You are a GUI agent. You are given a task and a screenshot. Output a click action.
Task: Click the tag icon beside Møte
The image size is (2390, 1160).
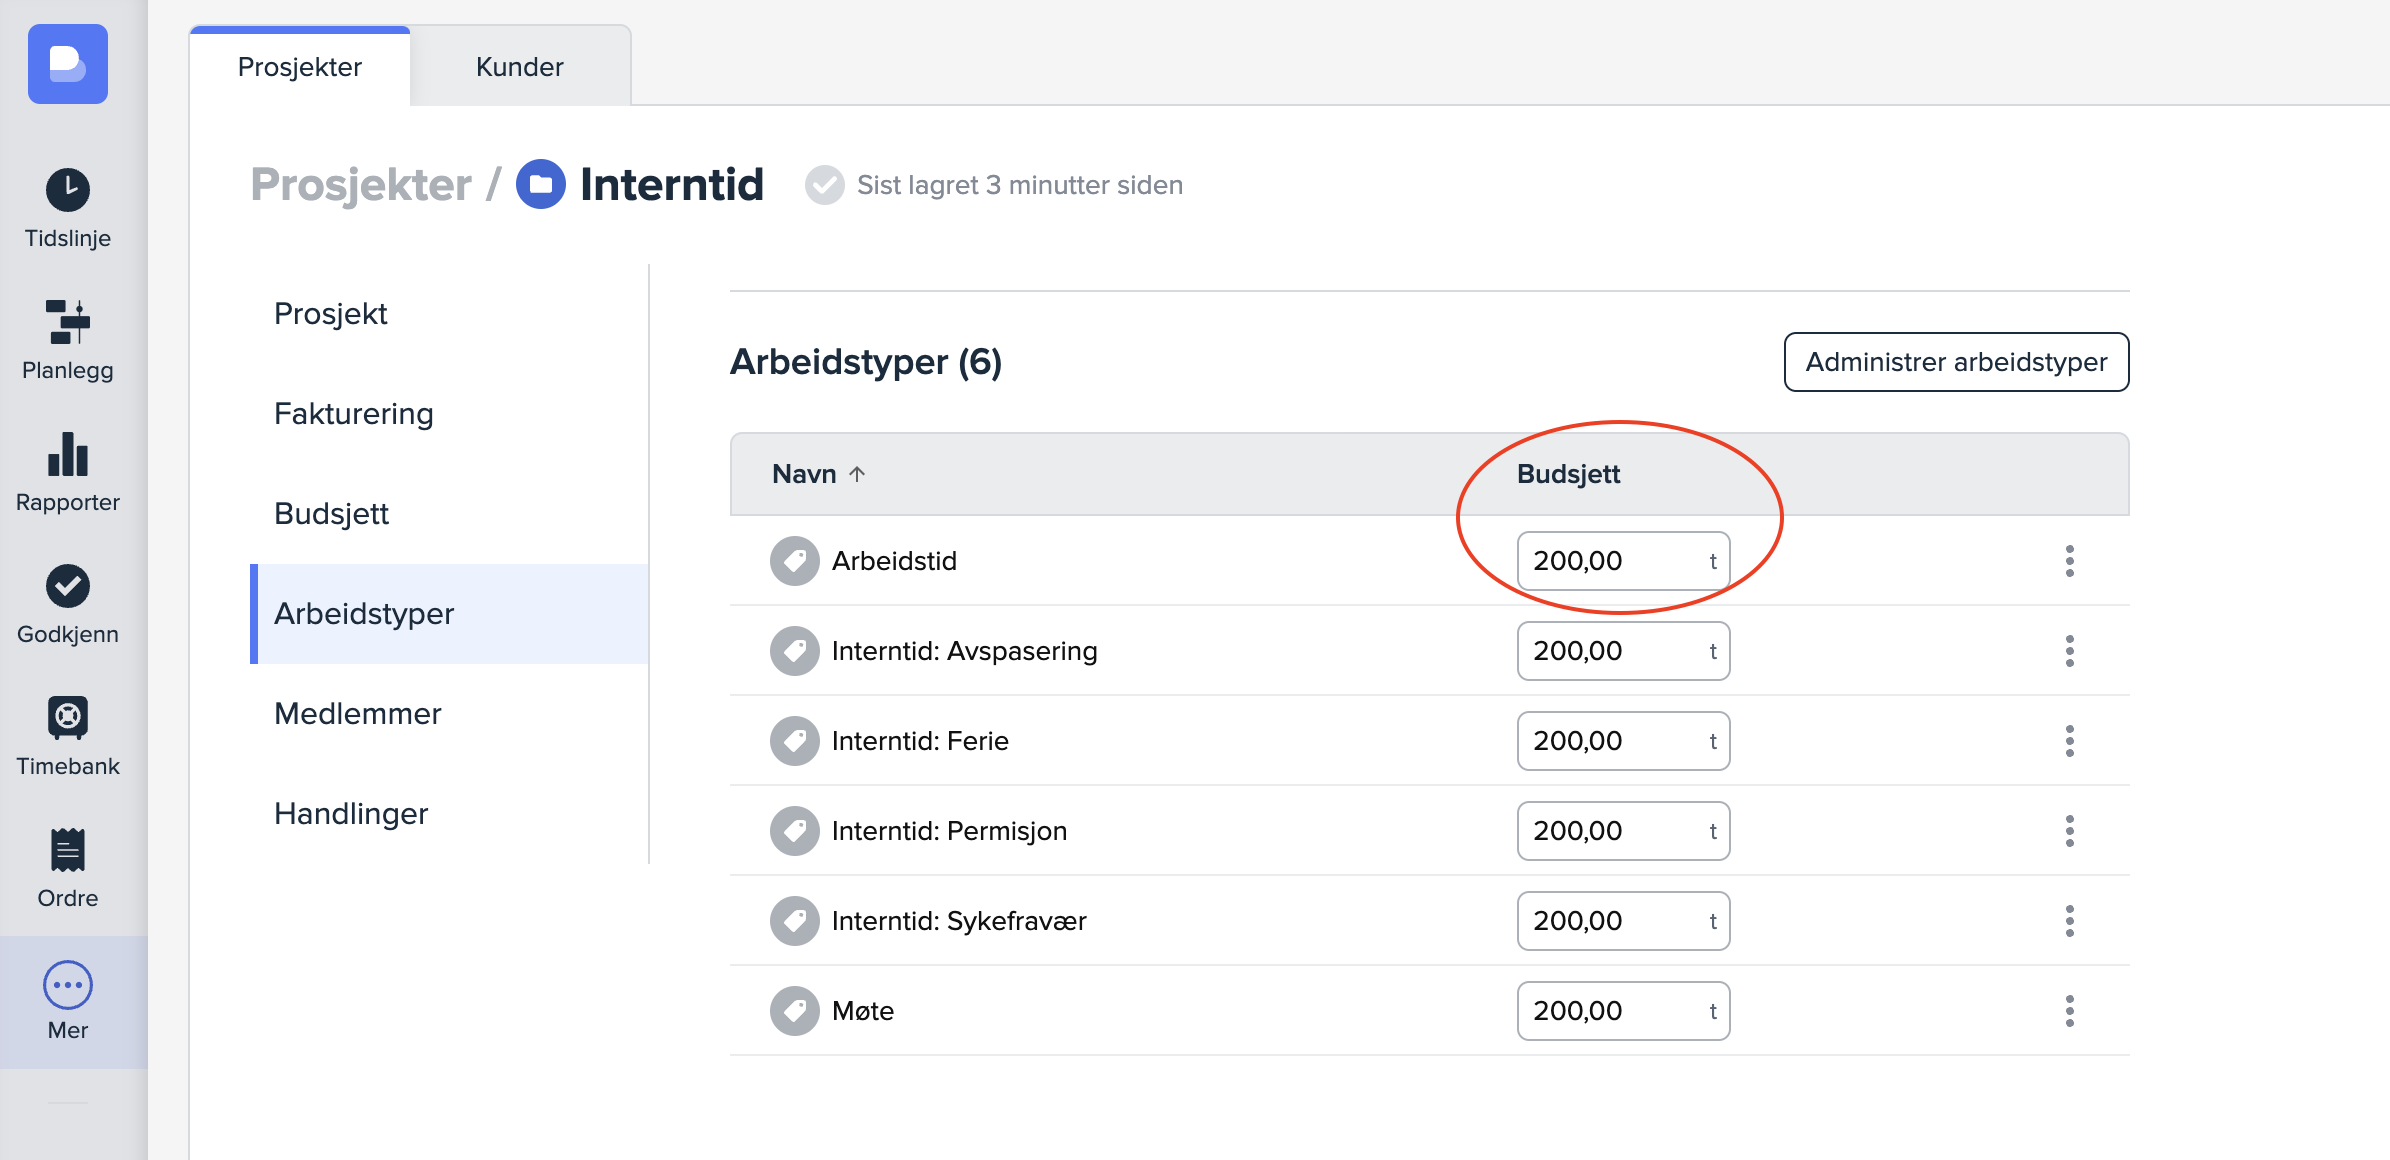(x=795, y=1011)
